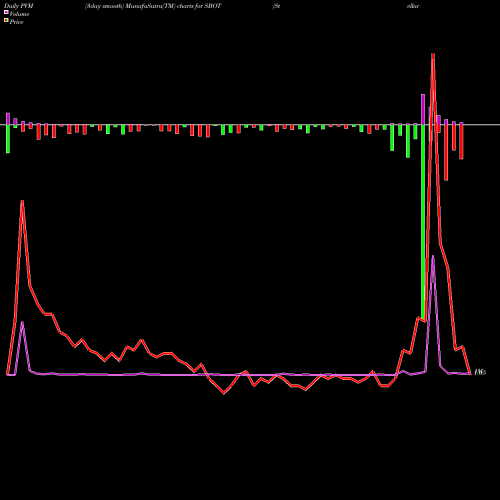Click the tallest red price peak on the right
The width and height of the screenshot is (500, 500).
click(x=433, y=55)
